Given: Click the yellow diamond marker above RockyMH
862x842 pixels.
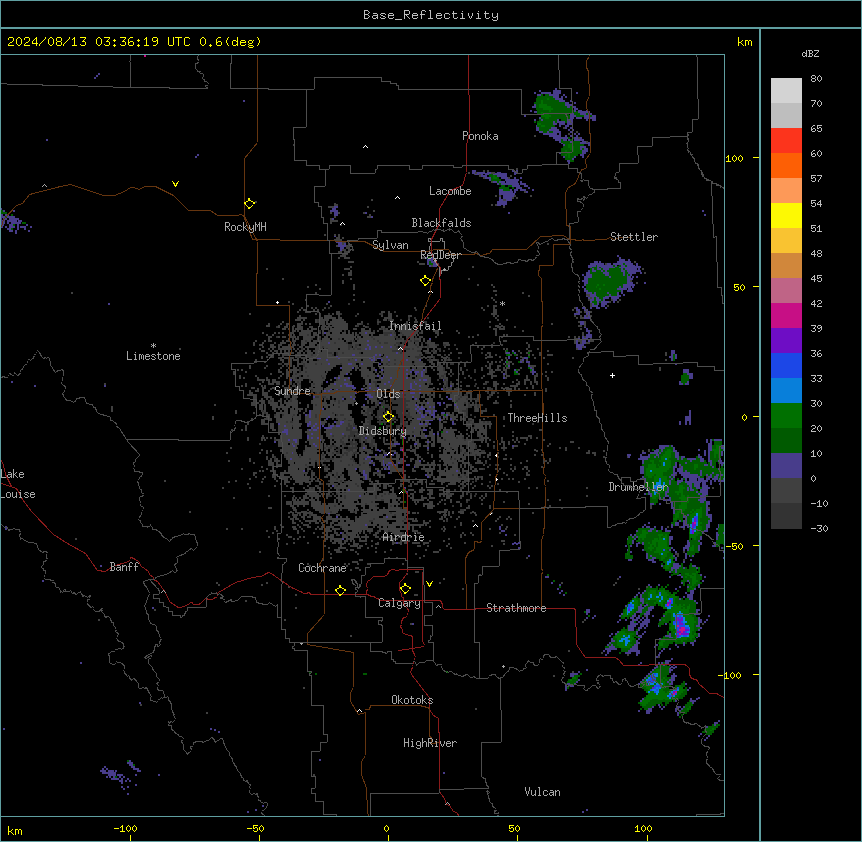Looking at the screenshot, I should point(250,204).
